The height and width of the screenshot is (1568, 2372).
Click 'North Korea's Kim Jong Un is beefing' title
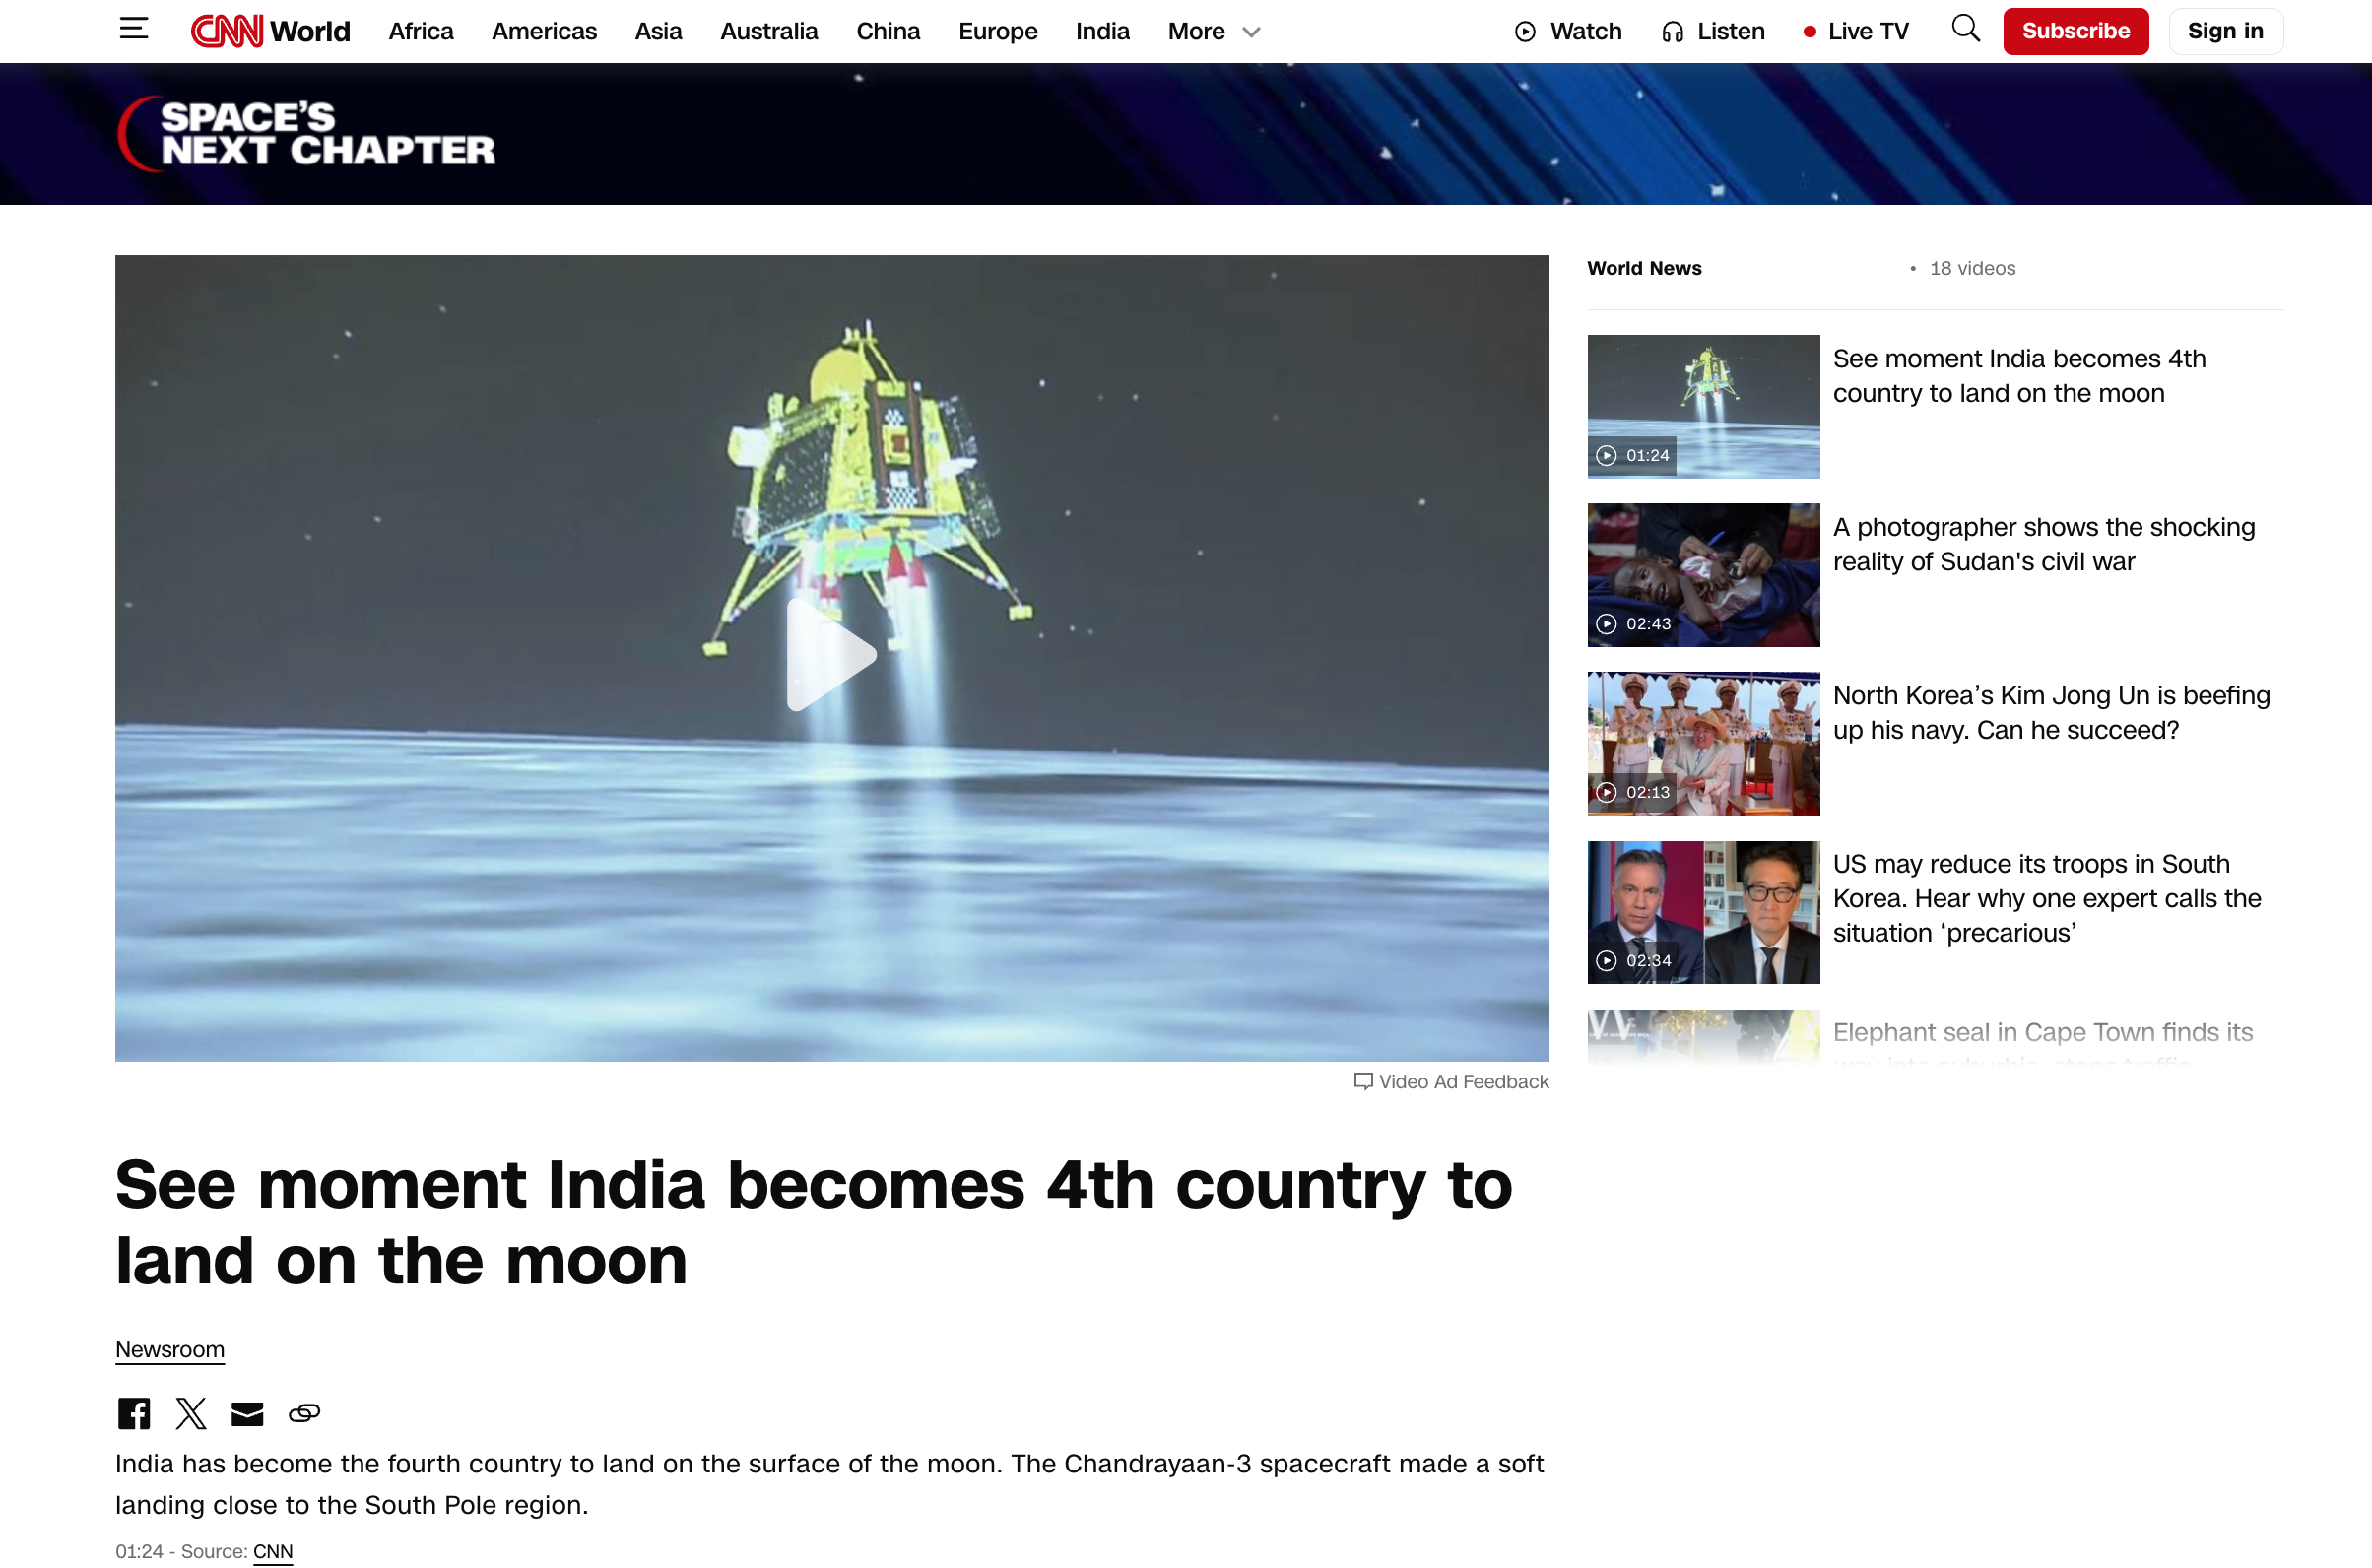click(2051, 713)
